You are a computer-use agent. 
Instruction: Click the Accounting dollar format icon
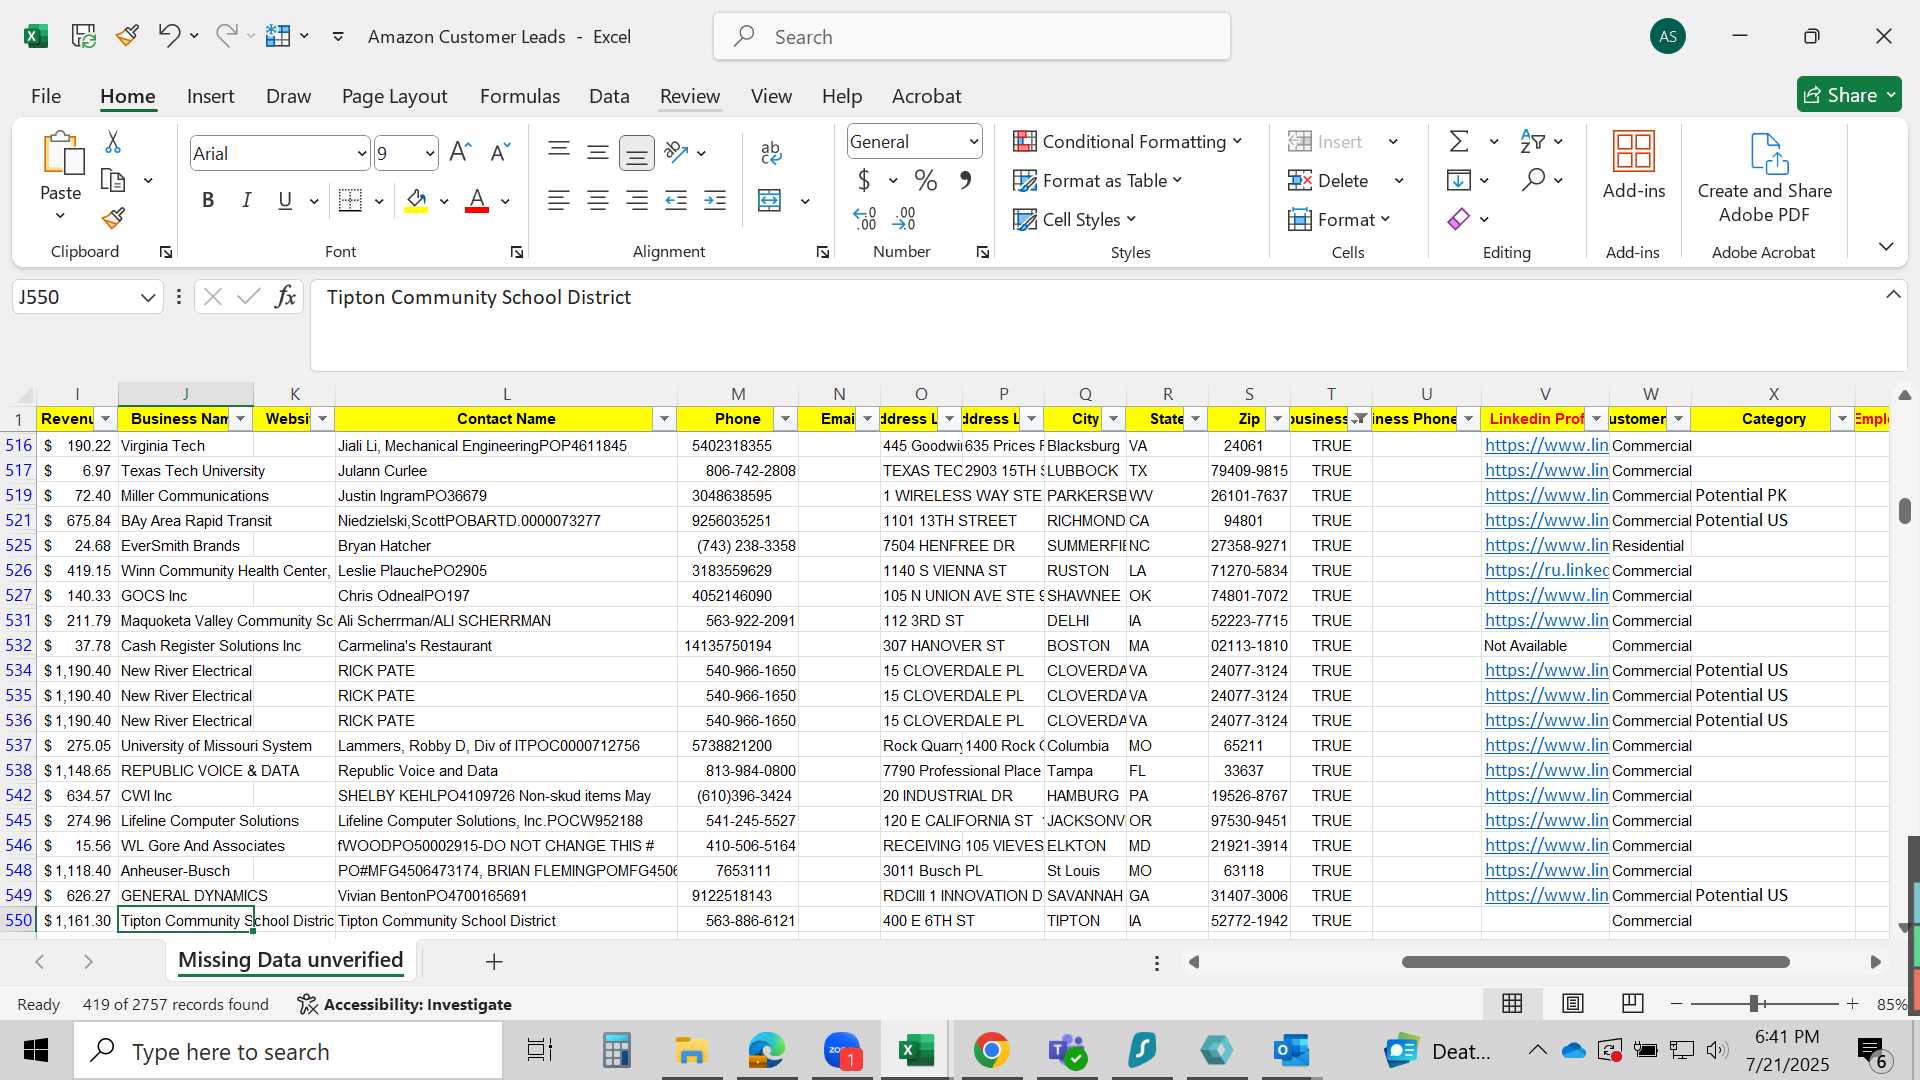[x=864, y=180]
